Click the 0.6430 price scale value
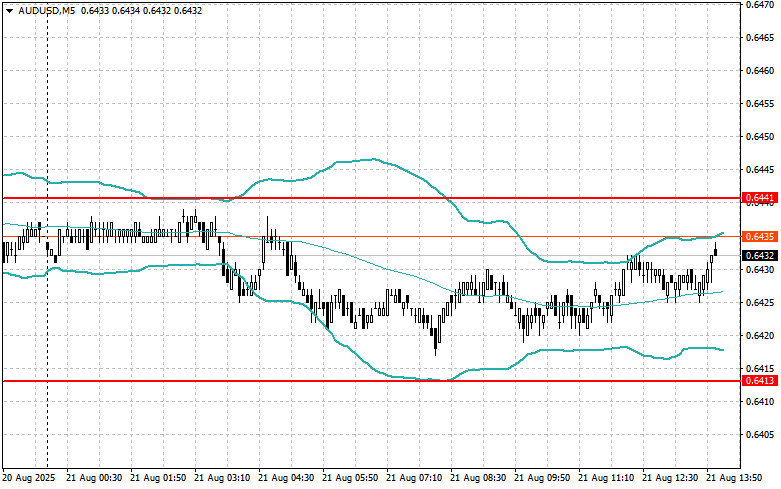781x489 pixels. pyautogui.click(x=760, y=269)
